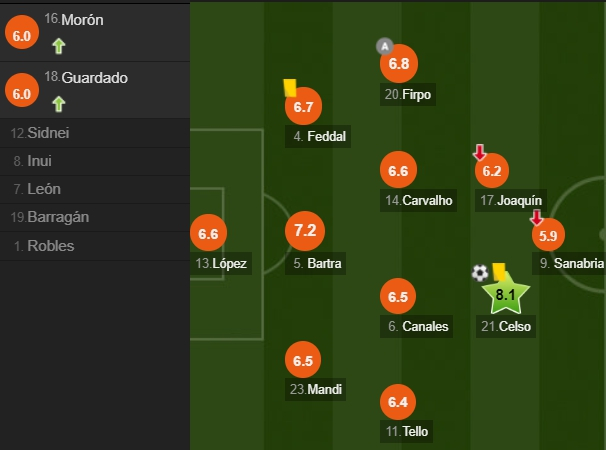Click Bartra's 7.2 rating circle
The height and width of the screenshot is (450, 606).
(x=306, y=231)
